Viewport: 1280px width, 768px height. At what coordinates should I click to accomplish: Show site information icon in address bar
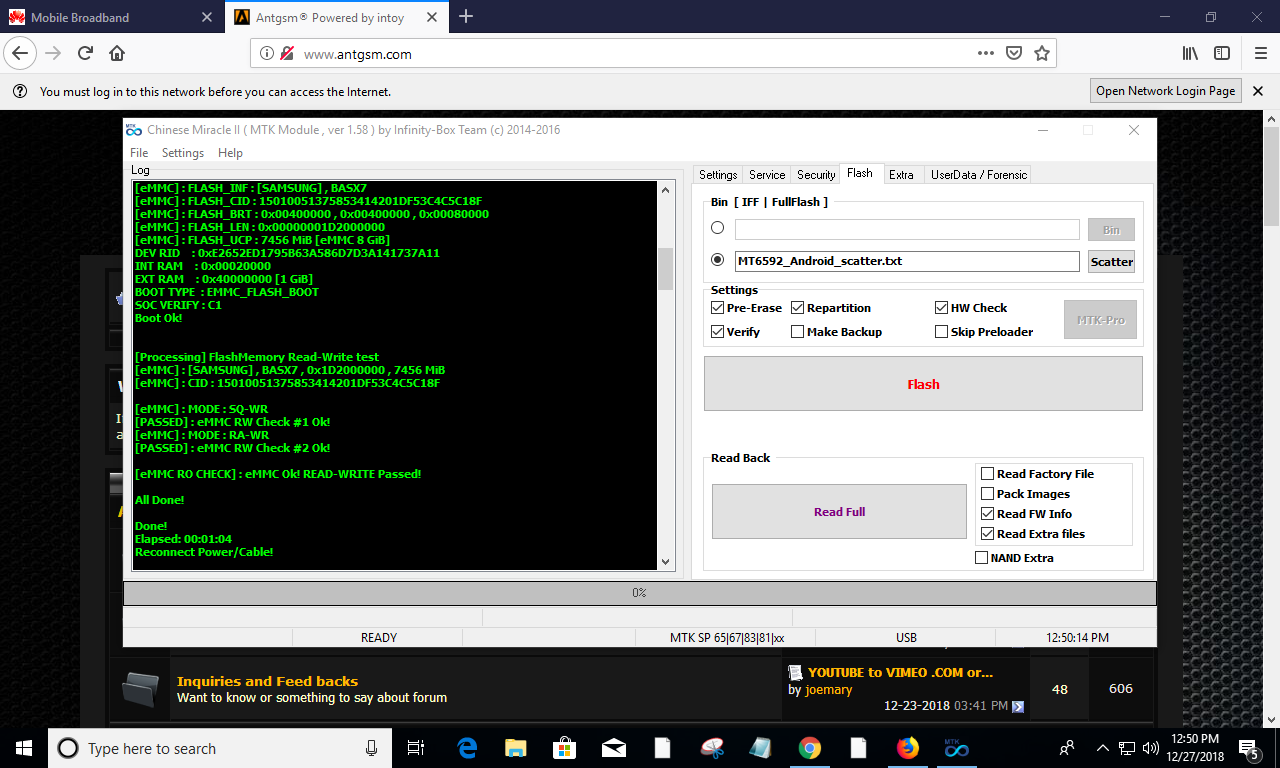click(x=268, y=54)
